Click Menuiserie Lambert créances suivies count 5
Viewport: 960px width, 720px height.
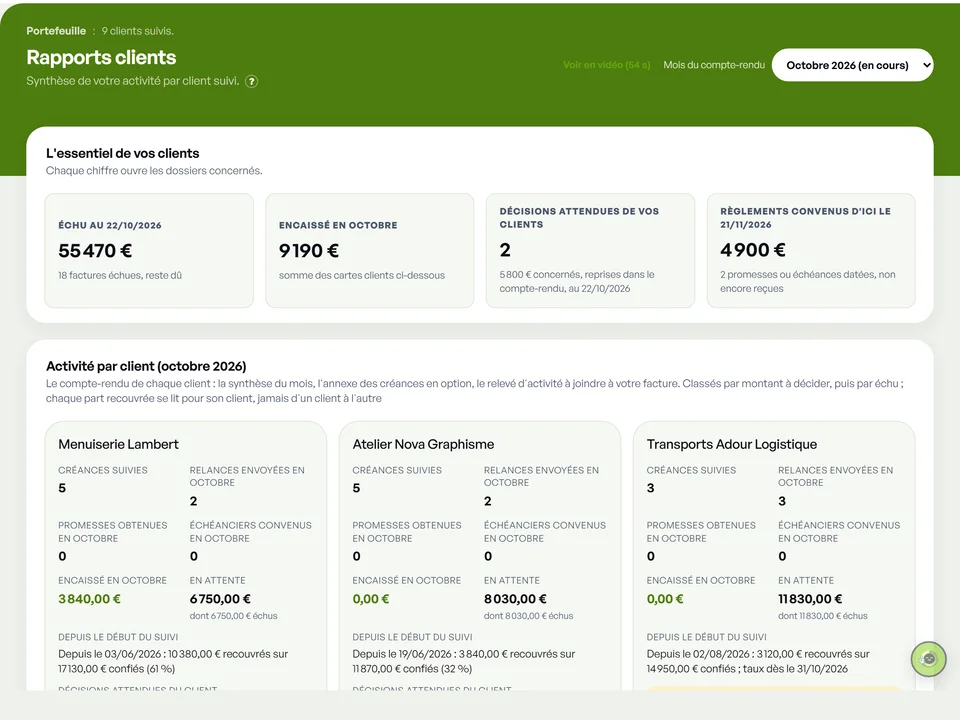(62, 489)
